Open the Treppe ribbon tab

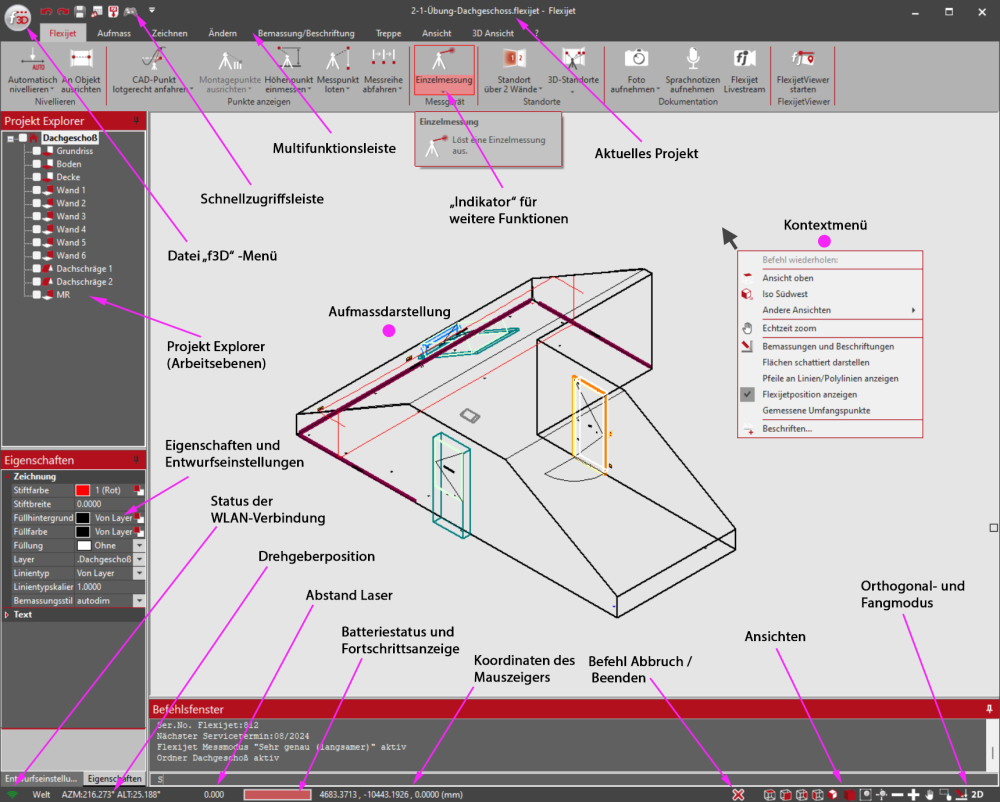tap(388, 33)
